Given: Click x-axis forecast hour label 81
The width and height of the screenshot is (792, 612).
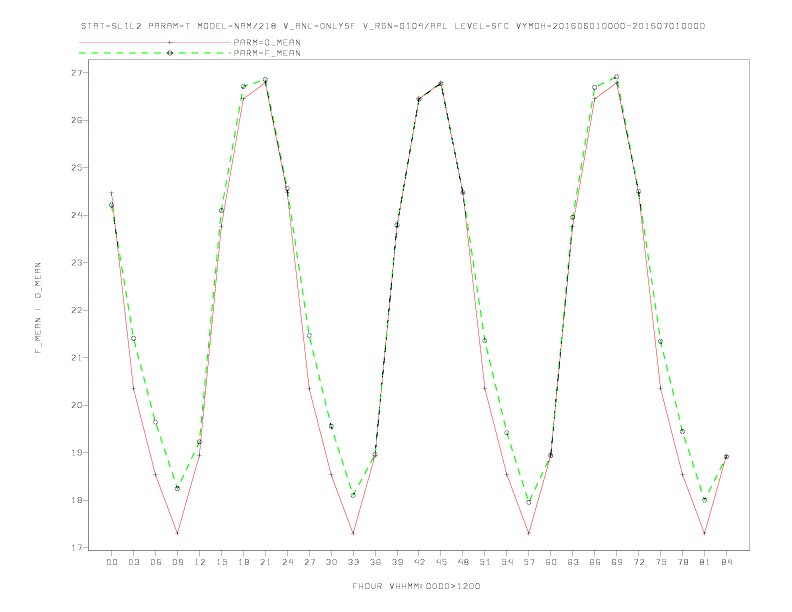Looking at the screenshot, I should (x=705, y=562).
